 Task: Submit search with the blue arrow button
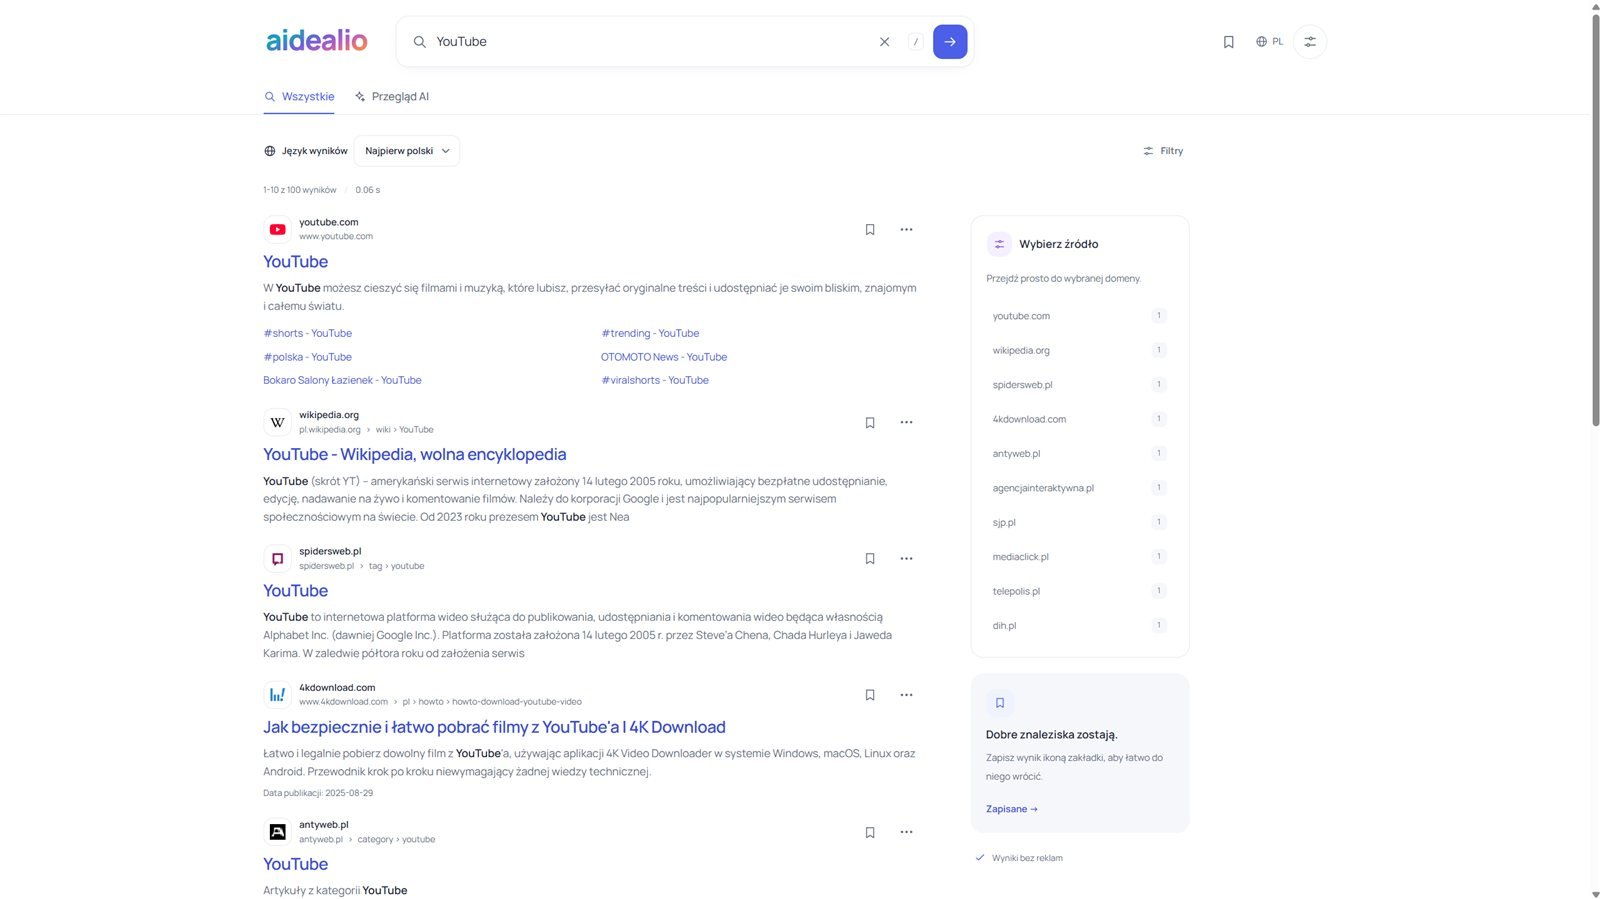950,42
